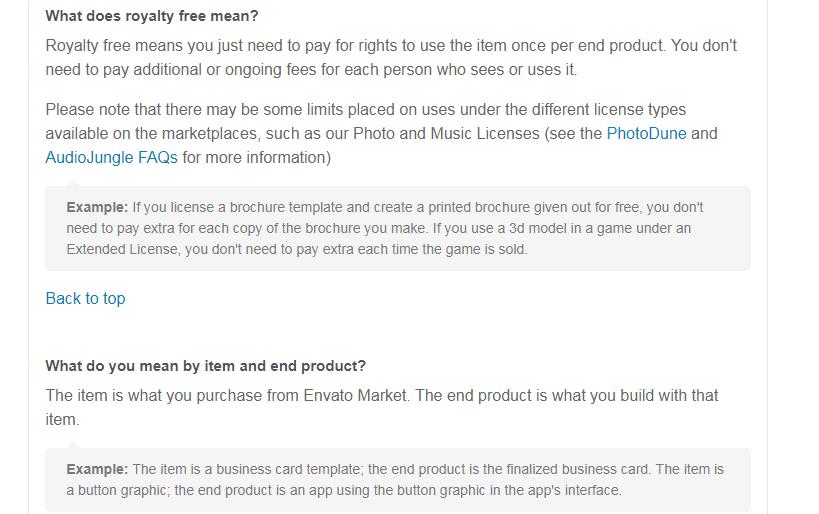Click the "What does royalty free mean?" heading
Viewport: 819px width, 514px height.
[151, 16]
